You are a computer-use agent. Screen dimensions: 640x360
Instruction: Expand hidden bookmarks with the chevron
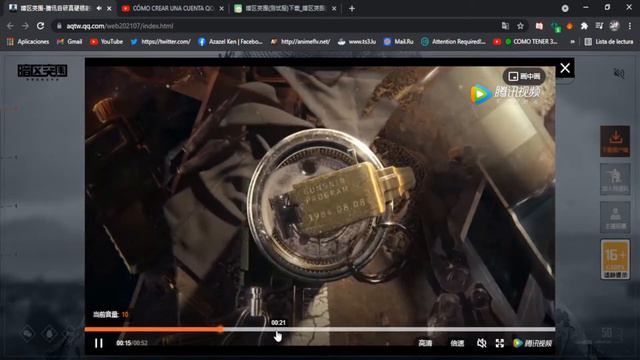coord(572,42)
